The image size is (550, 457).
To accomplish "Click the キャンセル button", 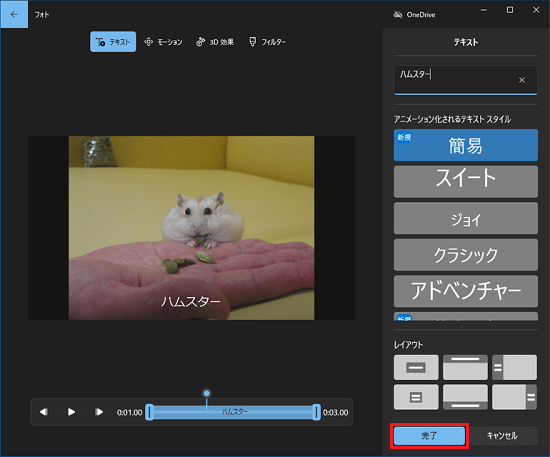I will [502, 436].
